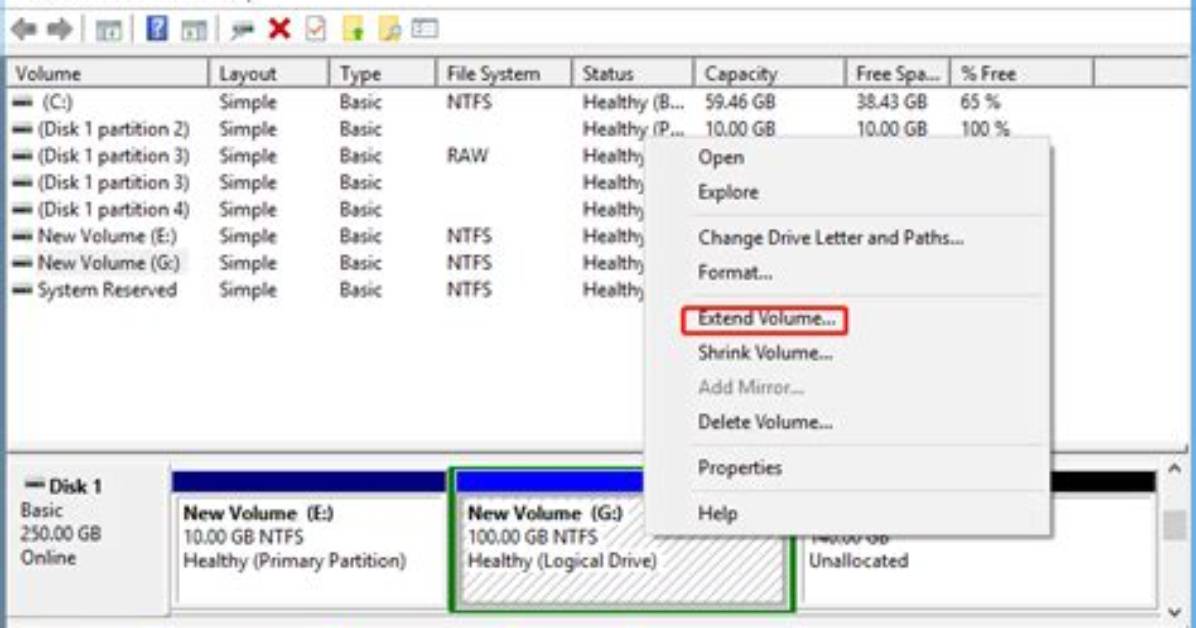Screen dimensions: 1196x628
Task: Choose Shrink Volume... from the context menu
Action: click(x=765, y=353)
